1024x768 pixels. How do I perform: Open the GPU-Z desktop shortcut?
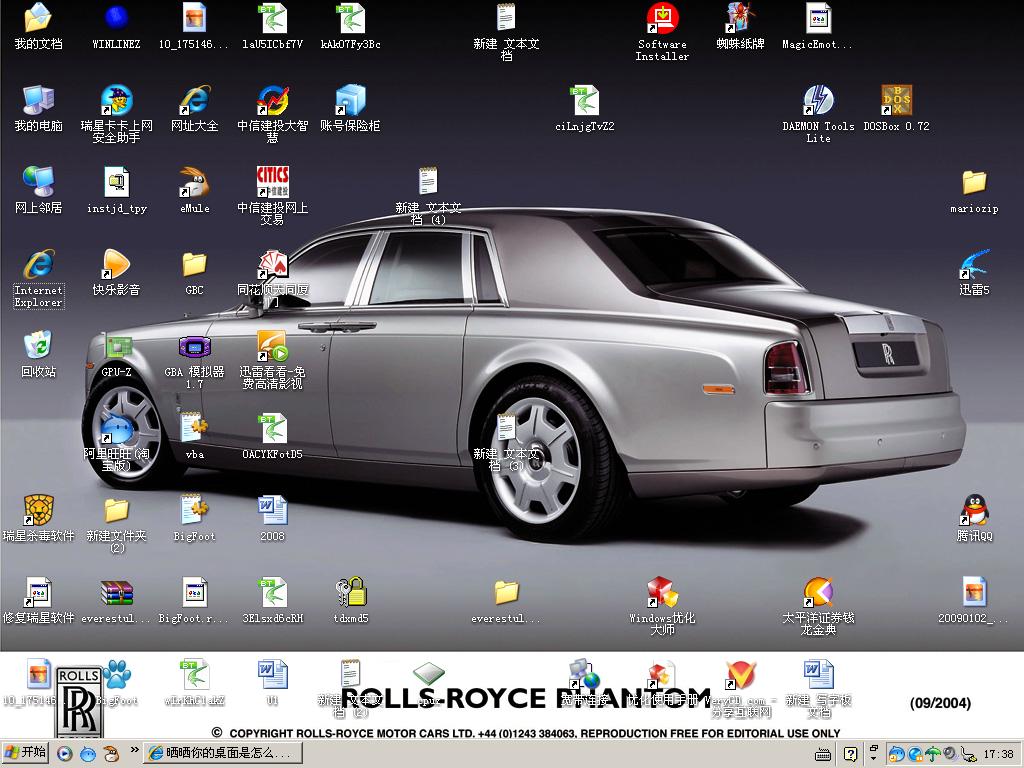coord(117,348)
